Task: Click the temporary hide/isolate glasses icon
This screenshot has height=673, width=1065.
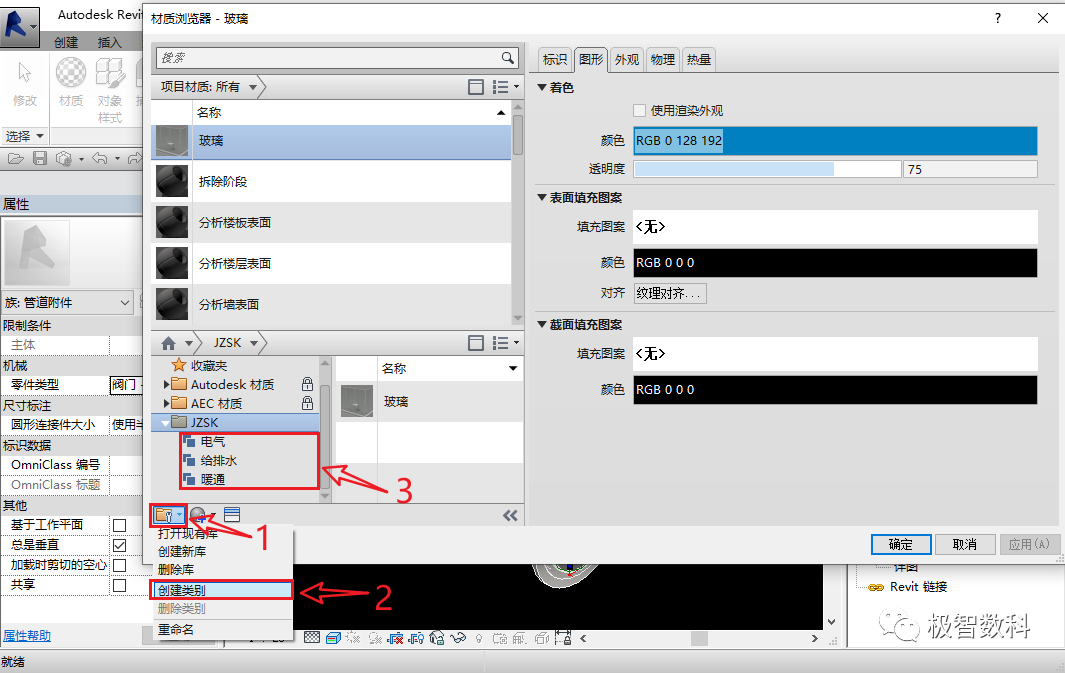Action: (458, 638)
